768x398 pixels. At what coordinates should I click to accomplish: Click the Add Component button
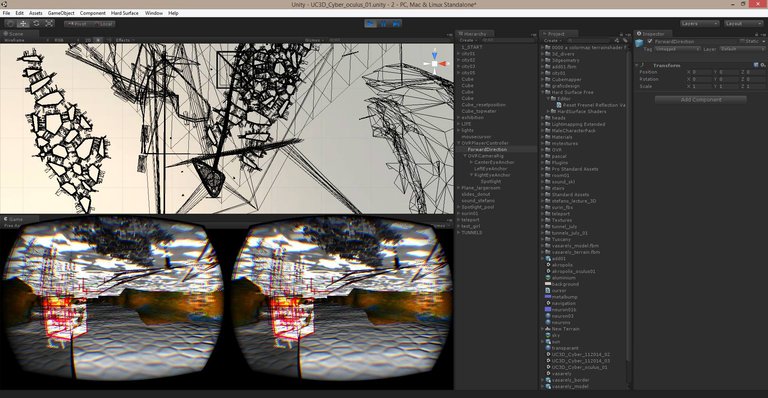coord(701,99)
